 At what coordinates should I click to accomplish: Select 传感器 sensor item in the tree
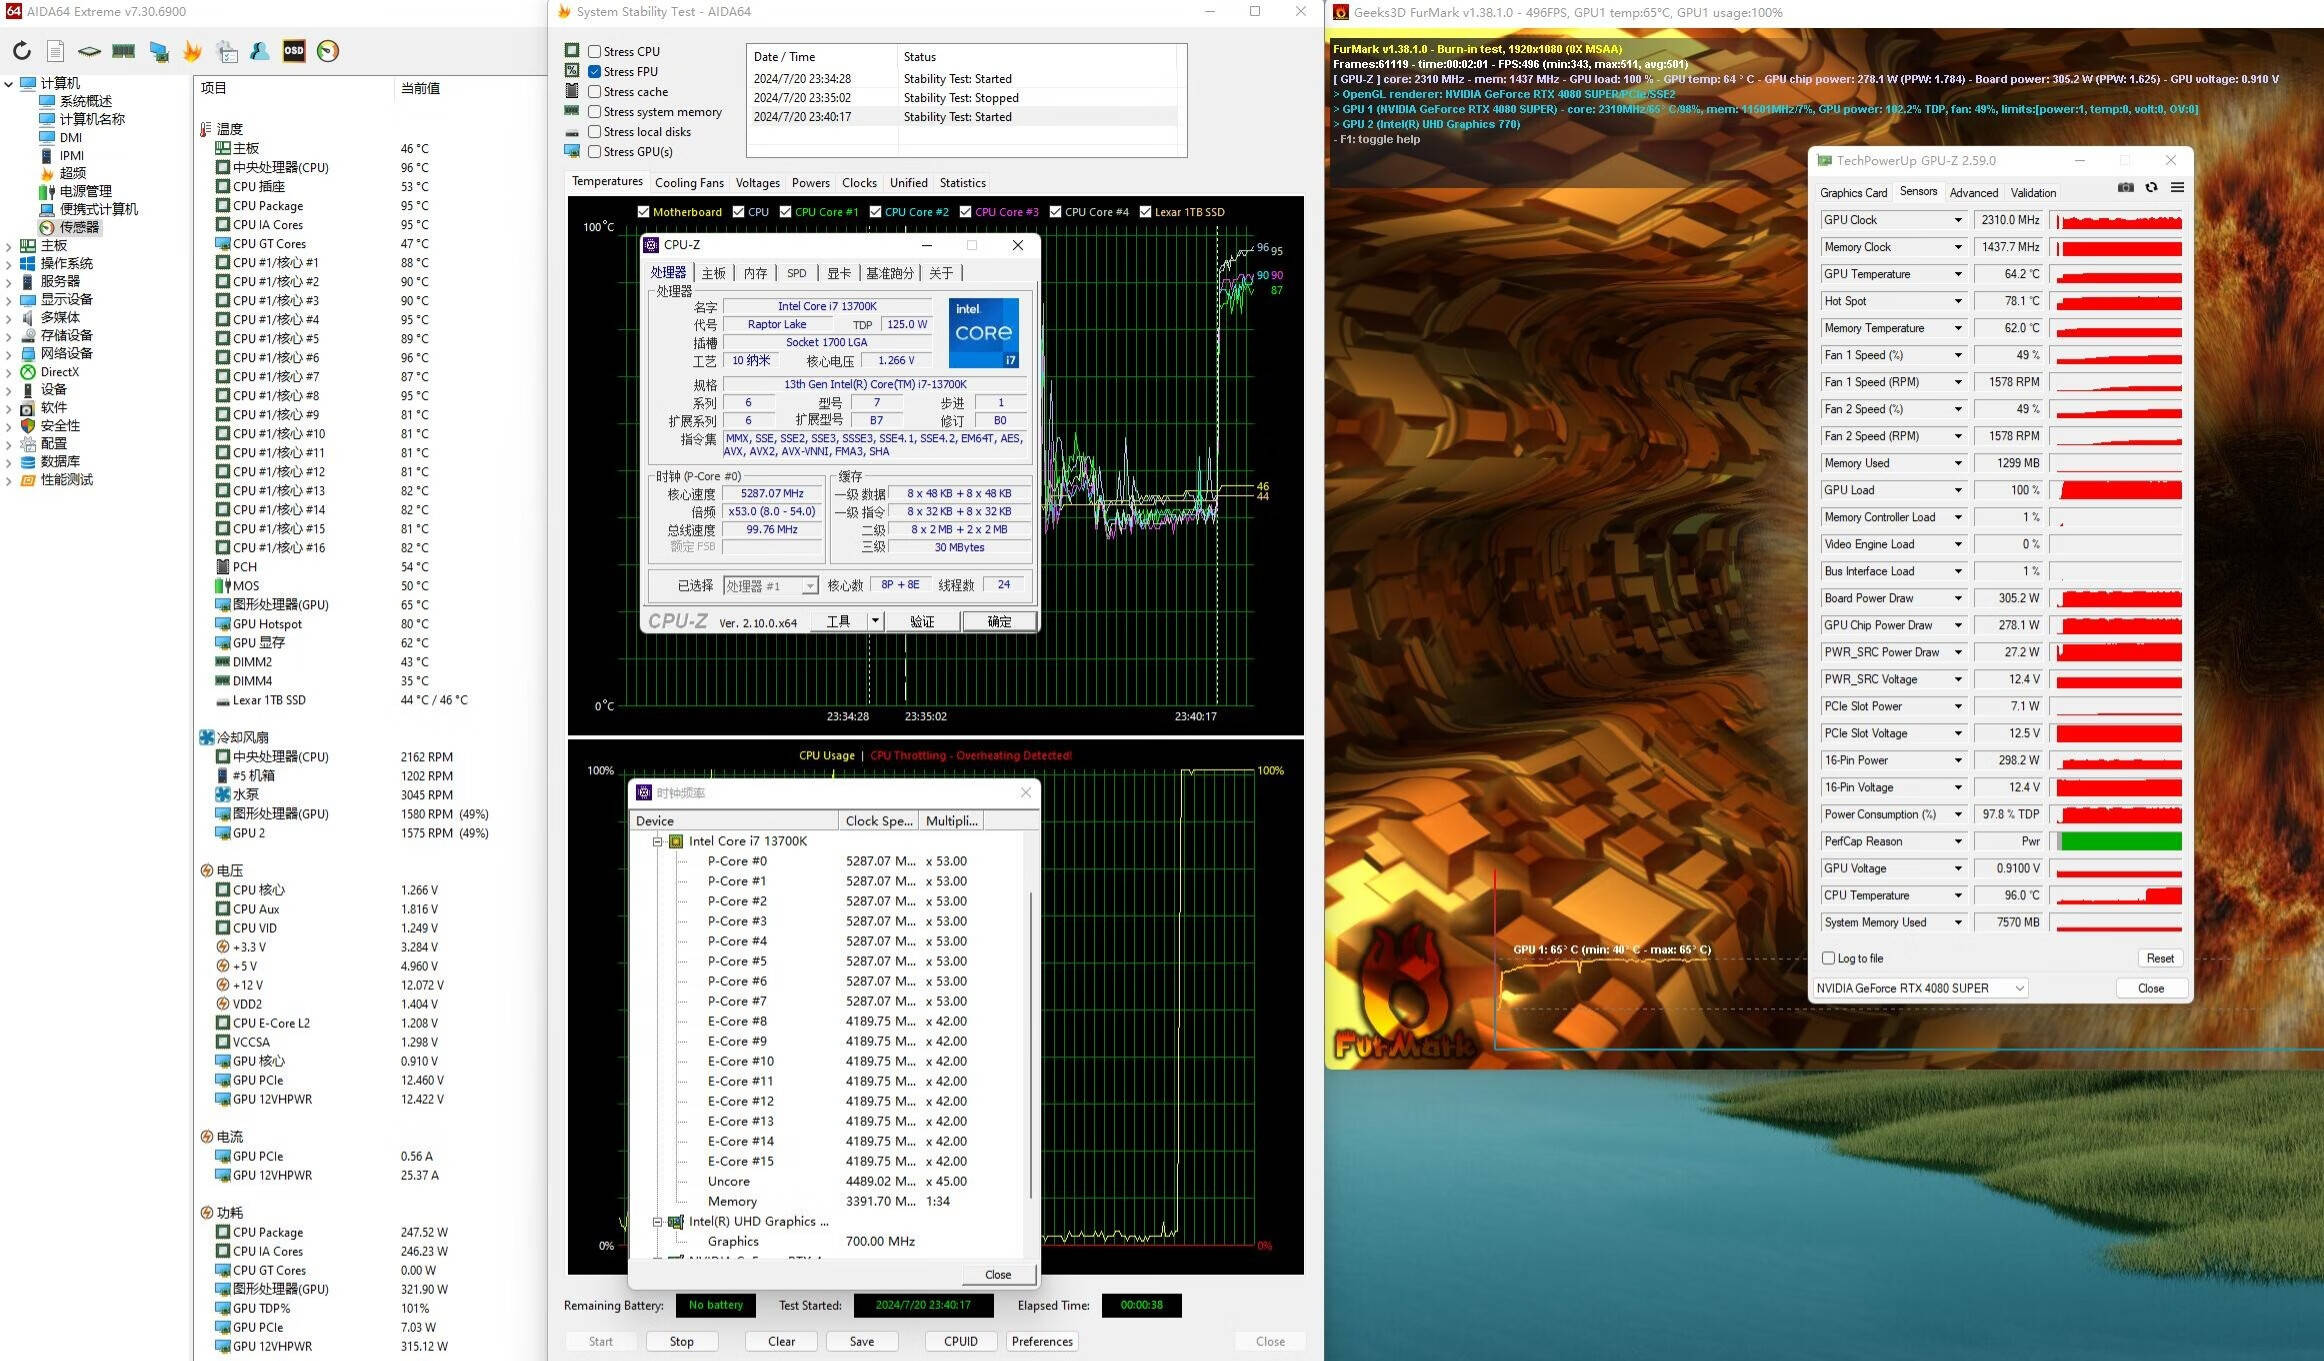point(79,227)
